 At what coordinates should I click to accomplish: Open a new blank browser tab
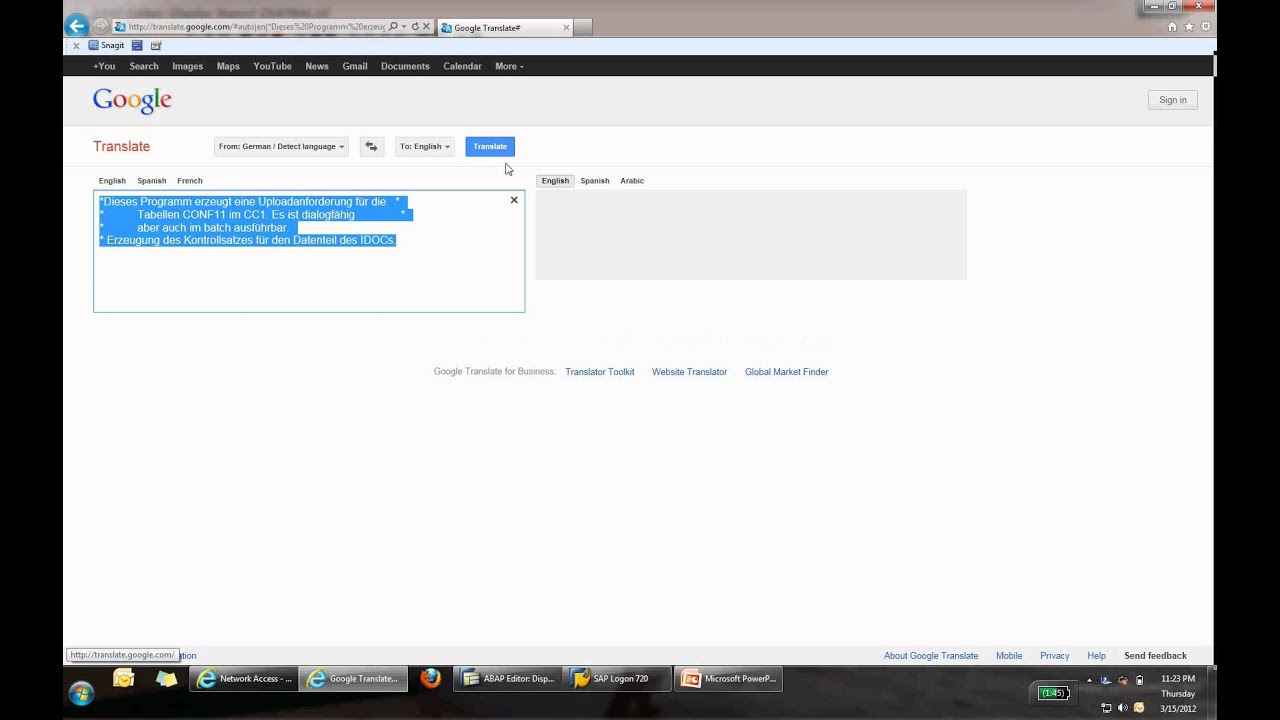click(x=583, y=28)
